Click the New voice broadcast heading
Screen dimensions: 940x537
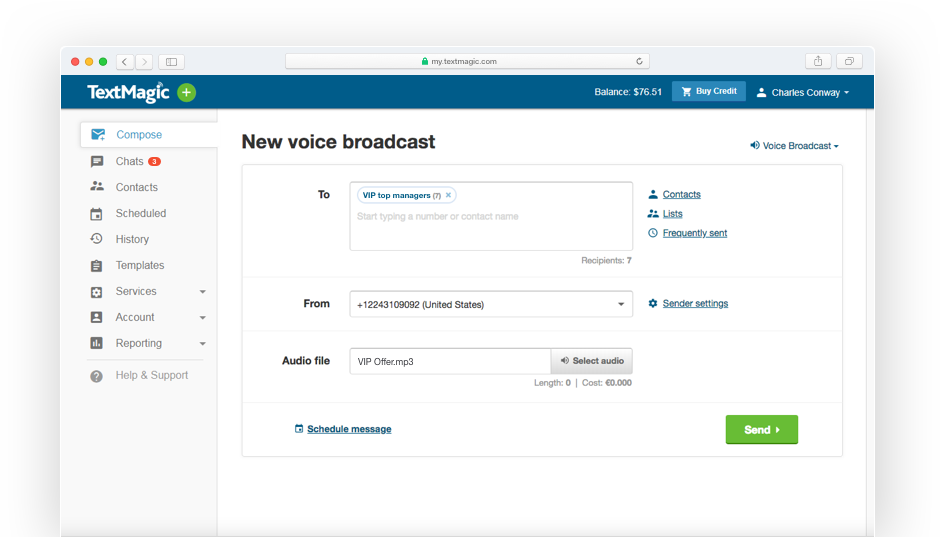pos(338,142)
